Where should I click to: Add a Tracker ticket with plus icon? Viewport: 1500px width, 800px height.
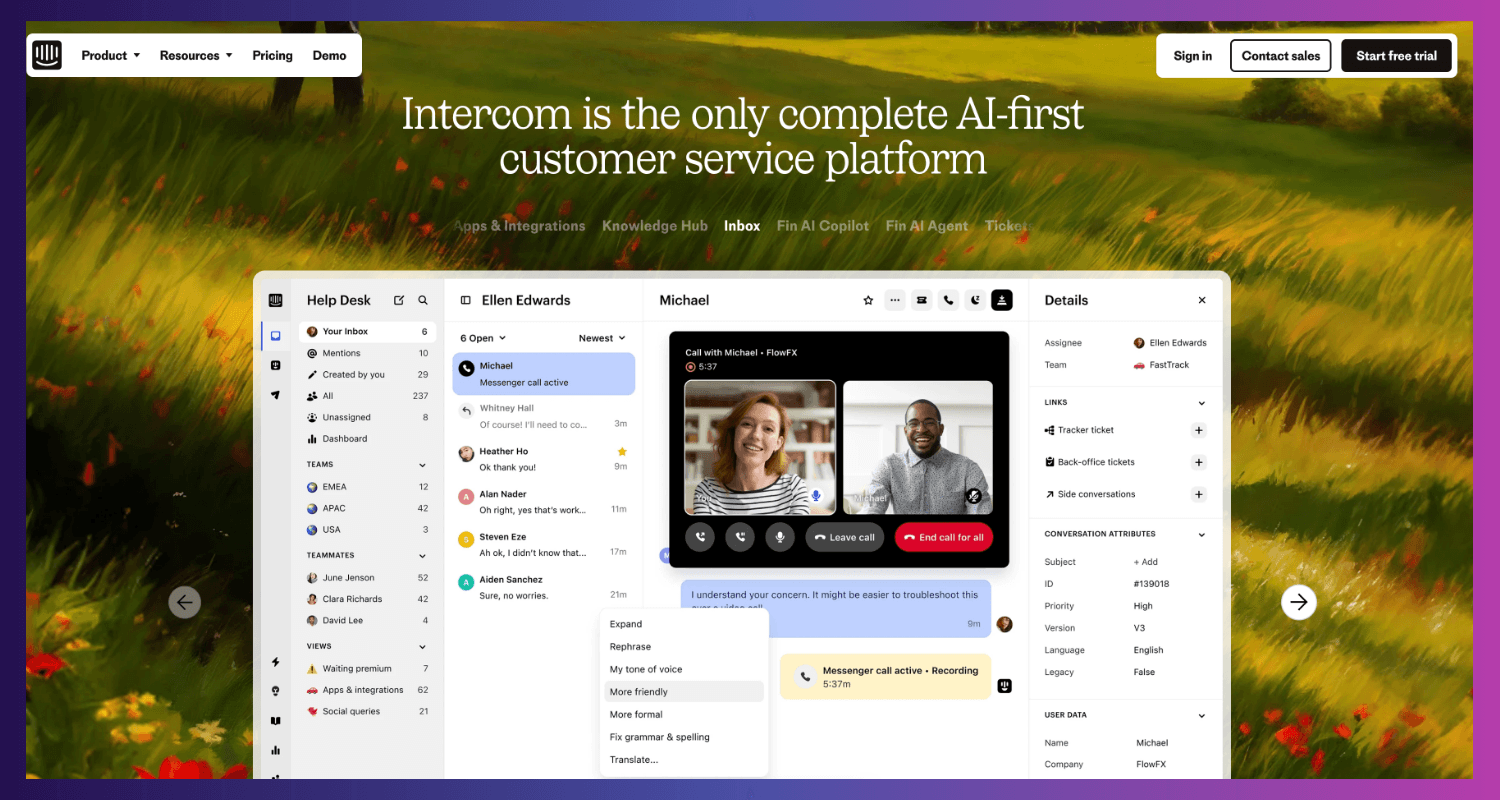(x=1199, y=430)
